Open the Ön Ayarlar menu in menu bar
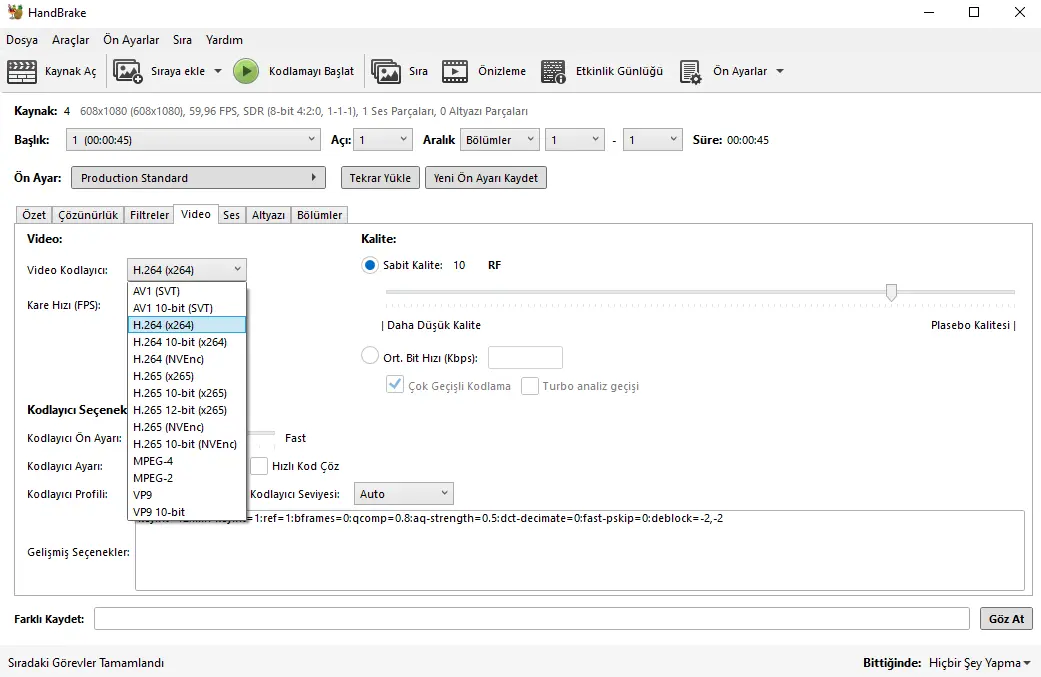This screenshot has width=1041, height=677. point(131,40)
